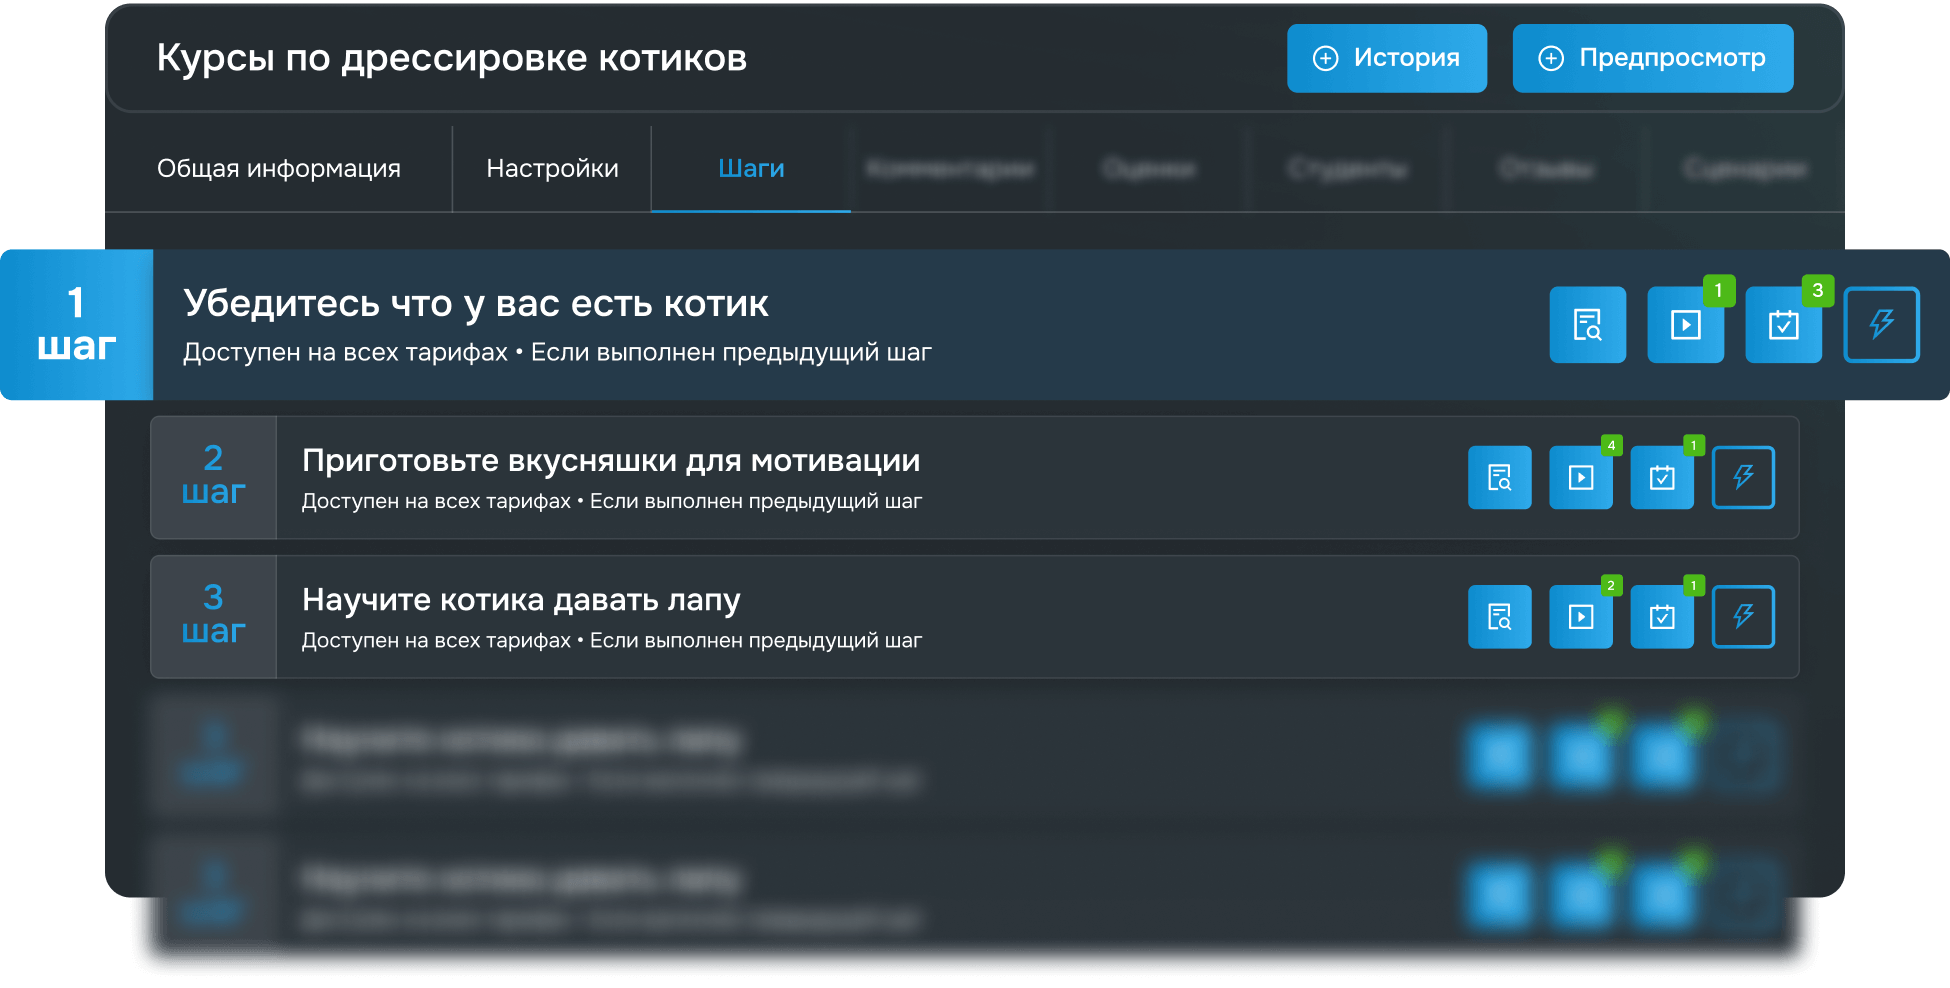
Task: Click video play icon in step 3
Action: pyautogui.click(x=1581, y=617)
